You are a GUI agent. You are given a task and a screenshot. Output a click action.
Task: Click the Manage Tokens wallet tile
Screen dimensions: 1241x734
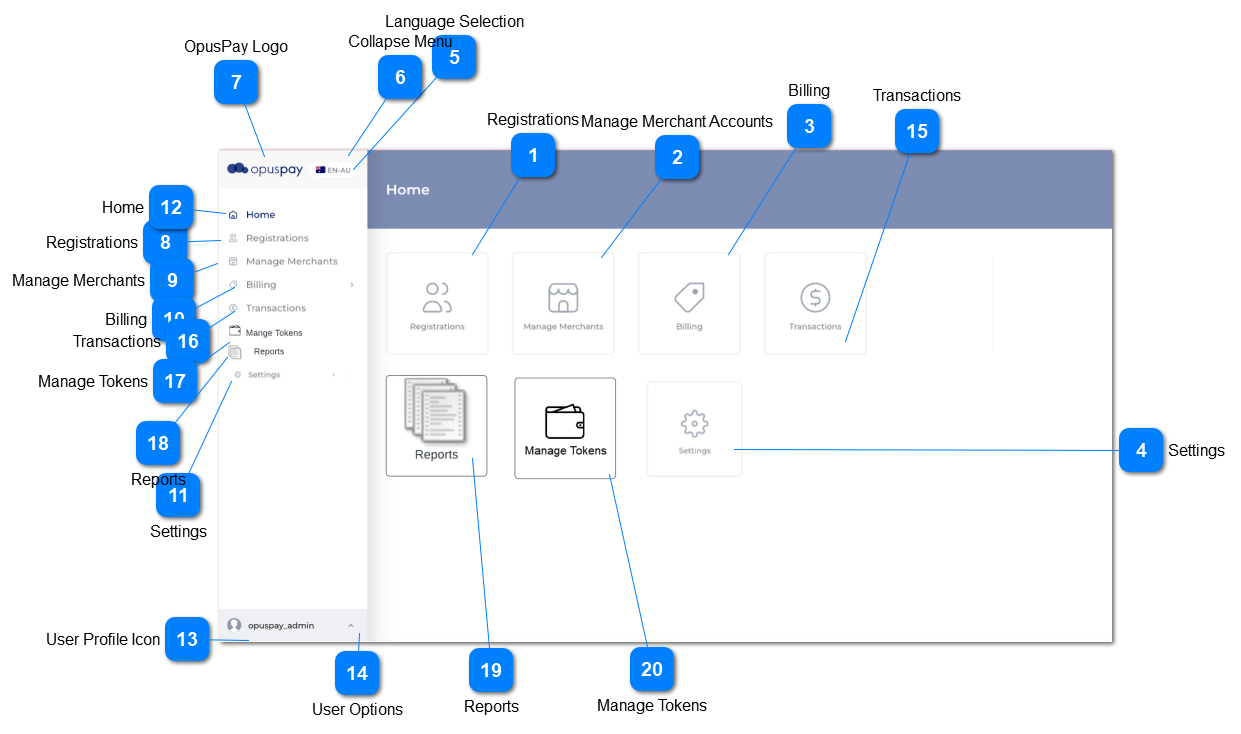point(565,422)
